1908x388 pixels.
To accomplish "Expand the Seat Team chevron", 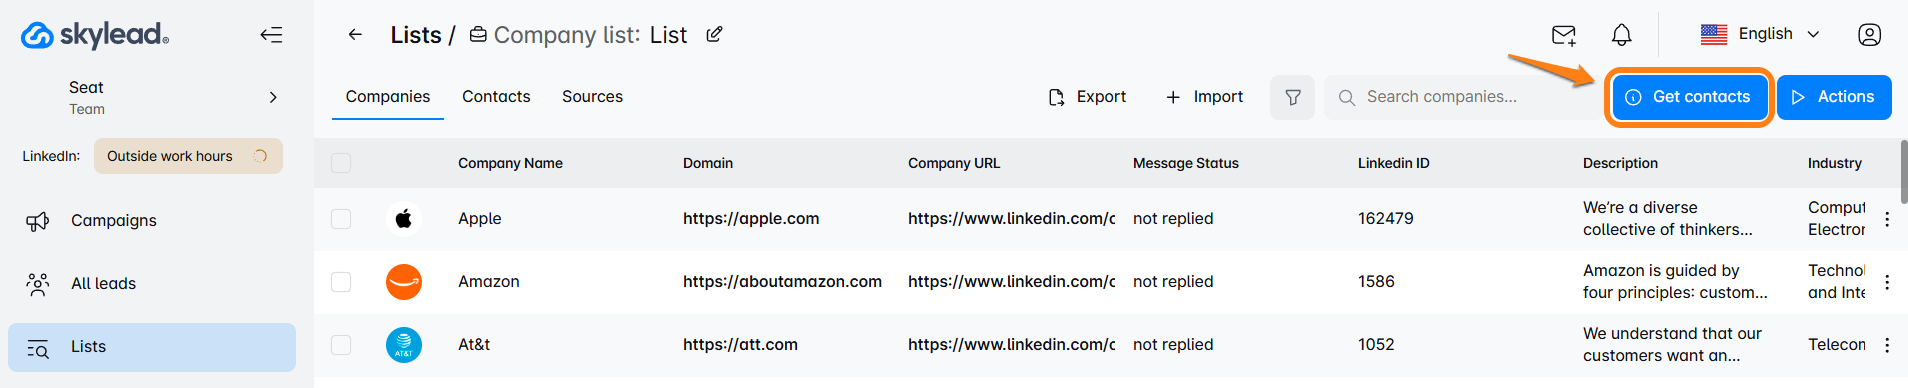I will click(x=273, y=97).
